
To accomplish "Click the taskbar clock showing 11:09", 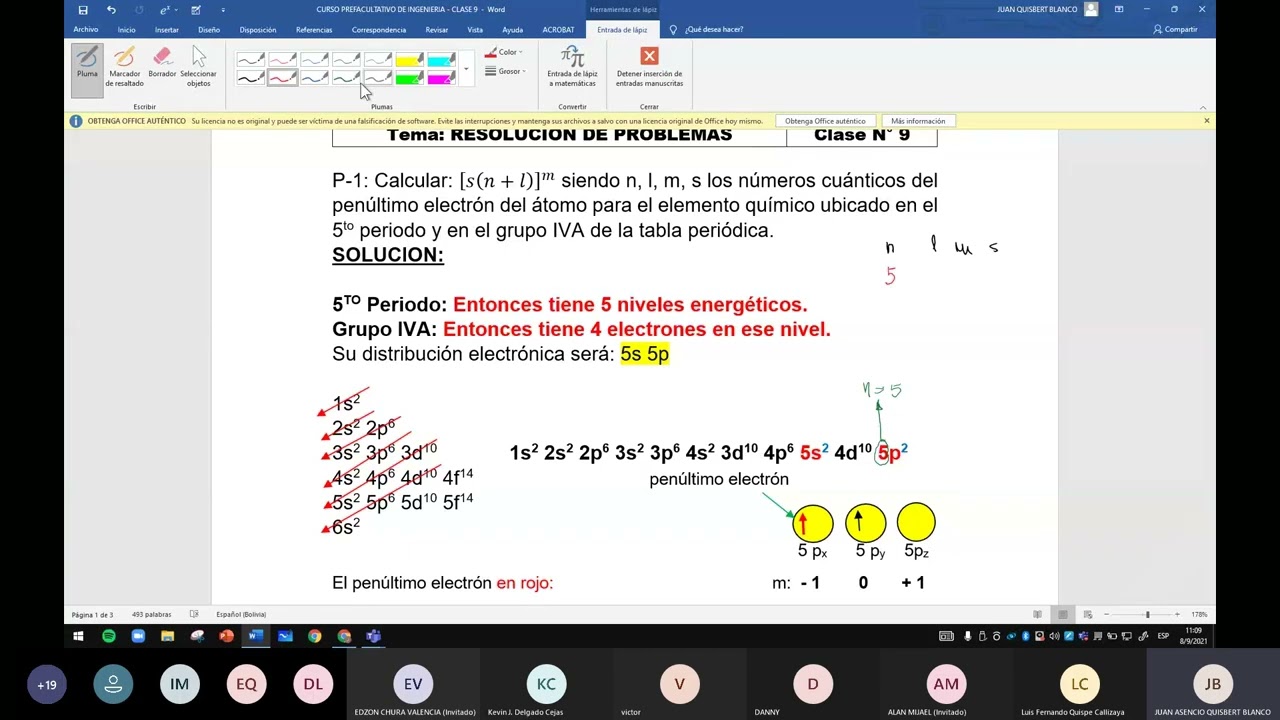I will click(1193, 636).
